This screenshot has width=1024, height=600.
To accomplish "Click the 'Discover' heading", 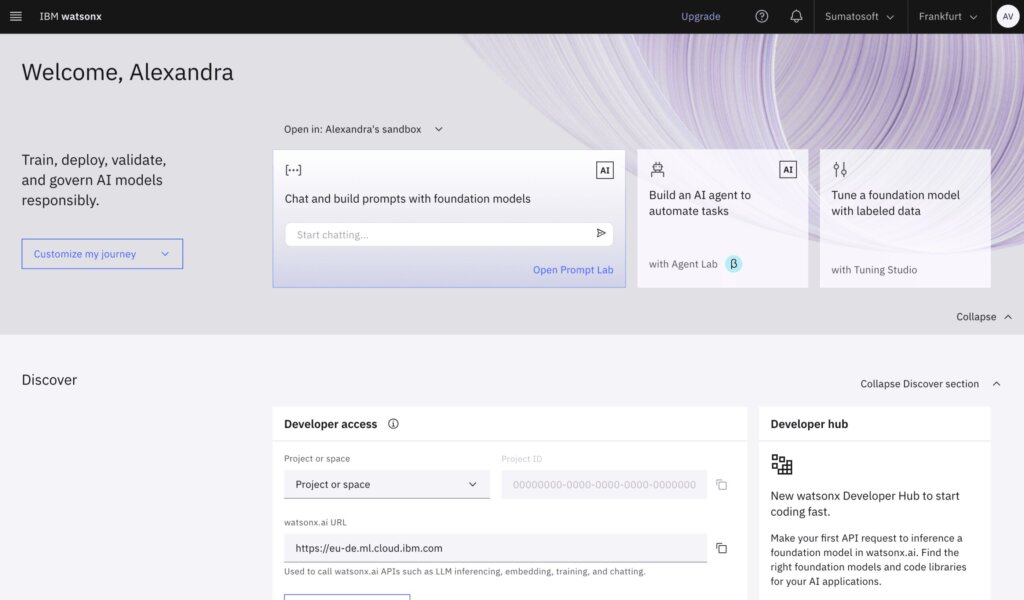I will click(49, 380).
